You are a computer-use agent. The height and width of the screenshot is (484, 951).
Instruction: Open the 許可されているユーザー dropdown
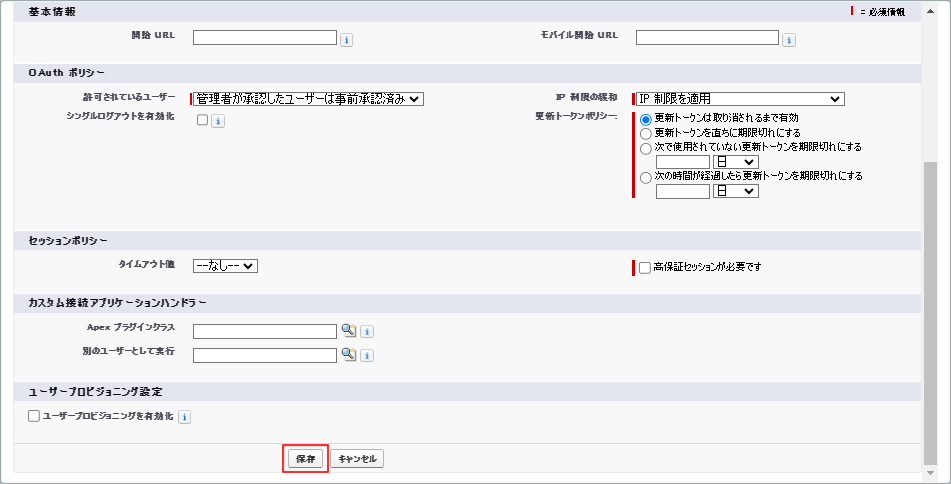click(308, 99)
